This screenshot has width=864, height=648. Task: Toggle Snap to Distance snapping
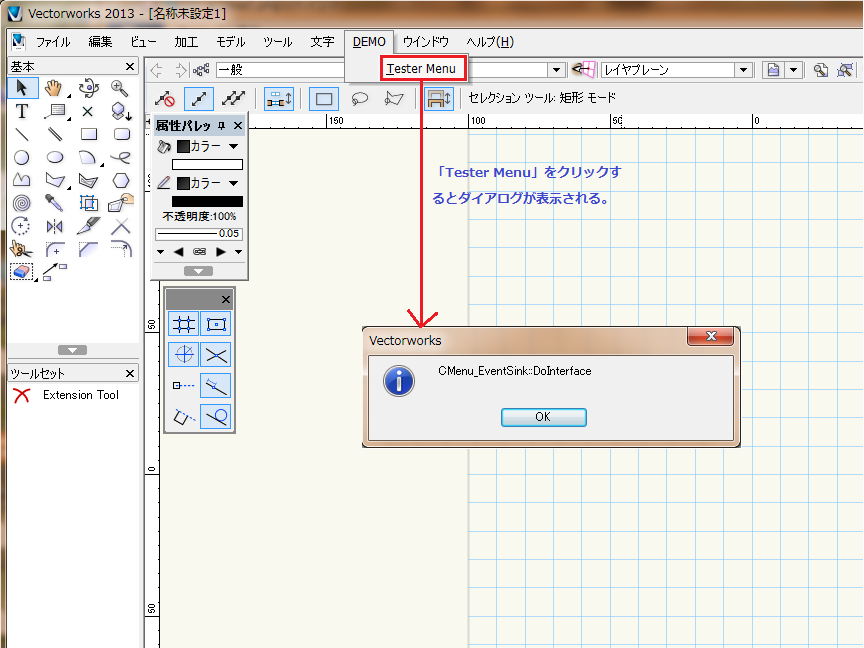(216, 386)
